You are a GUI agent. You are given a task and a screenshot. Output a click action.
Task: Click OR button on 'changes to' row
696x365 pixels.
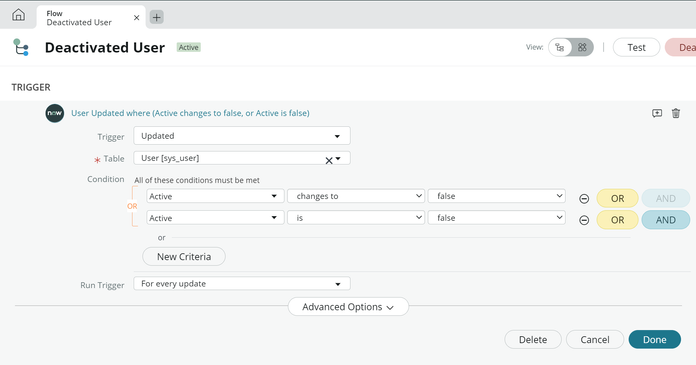pyautogui.click(x=617, y=198)
